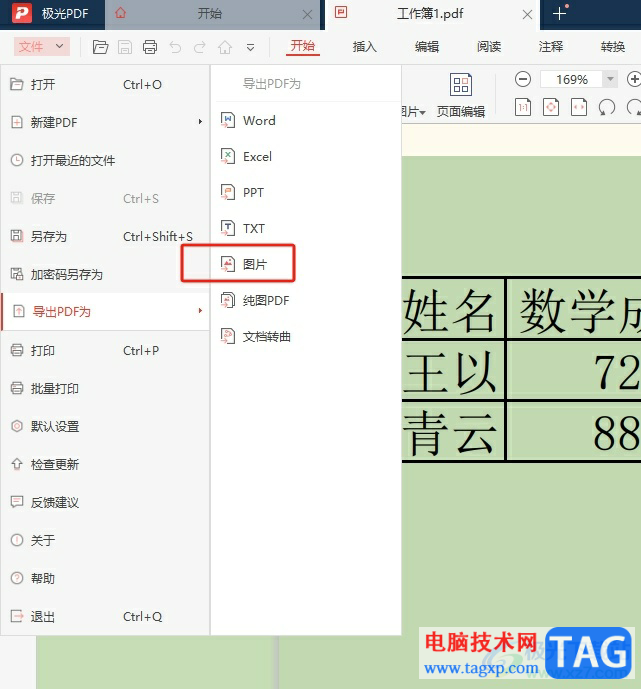Click the zoom in plus icon
Image resolution: width=641 pixels, height=689 pixels.
click(634, 80)
